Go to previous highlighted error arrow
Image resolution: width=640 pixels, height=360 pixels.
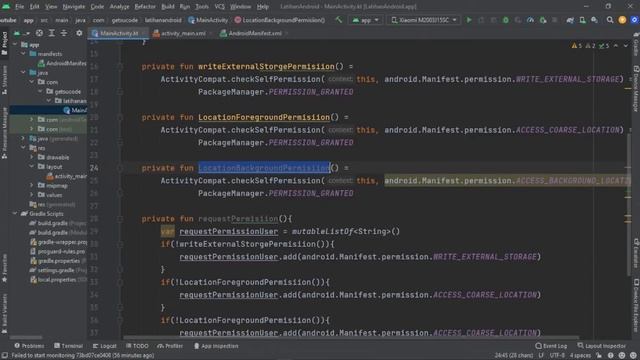tap(616, 46)
